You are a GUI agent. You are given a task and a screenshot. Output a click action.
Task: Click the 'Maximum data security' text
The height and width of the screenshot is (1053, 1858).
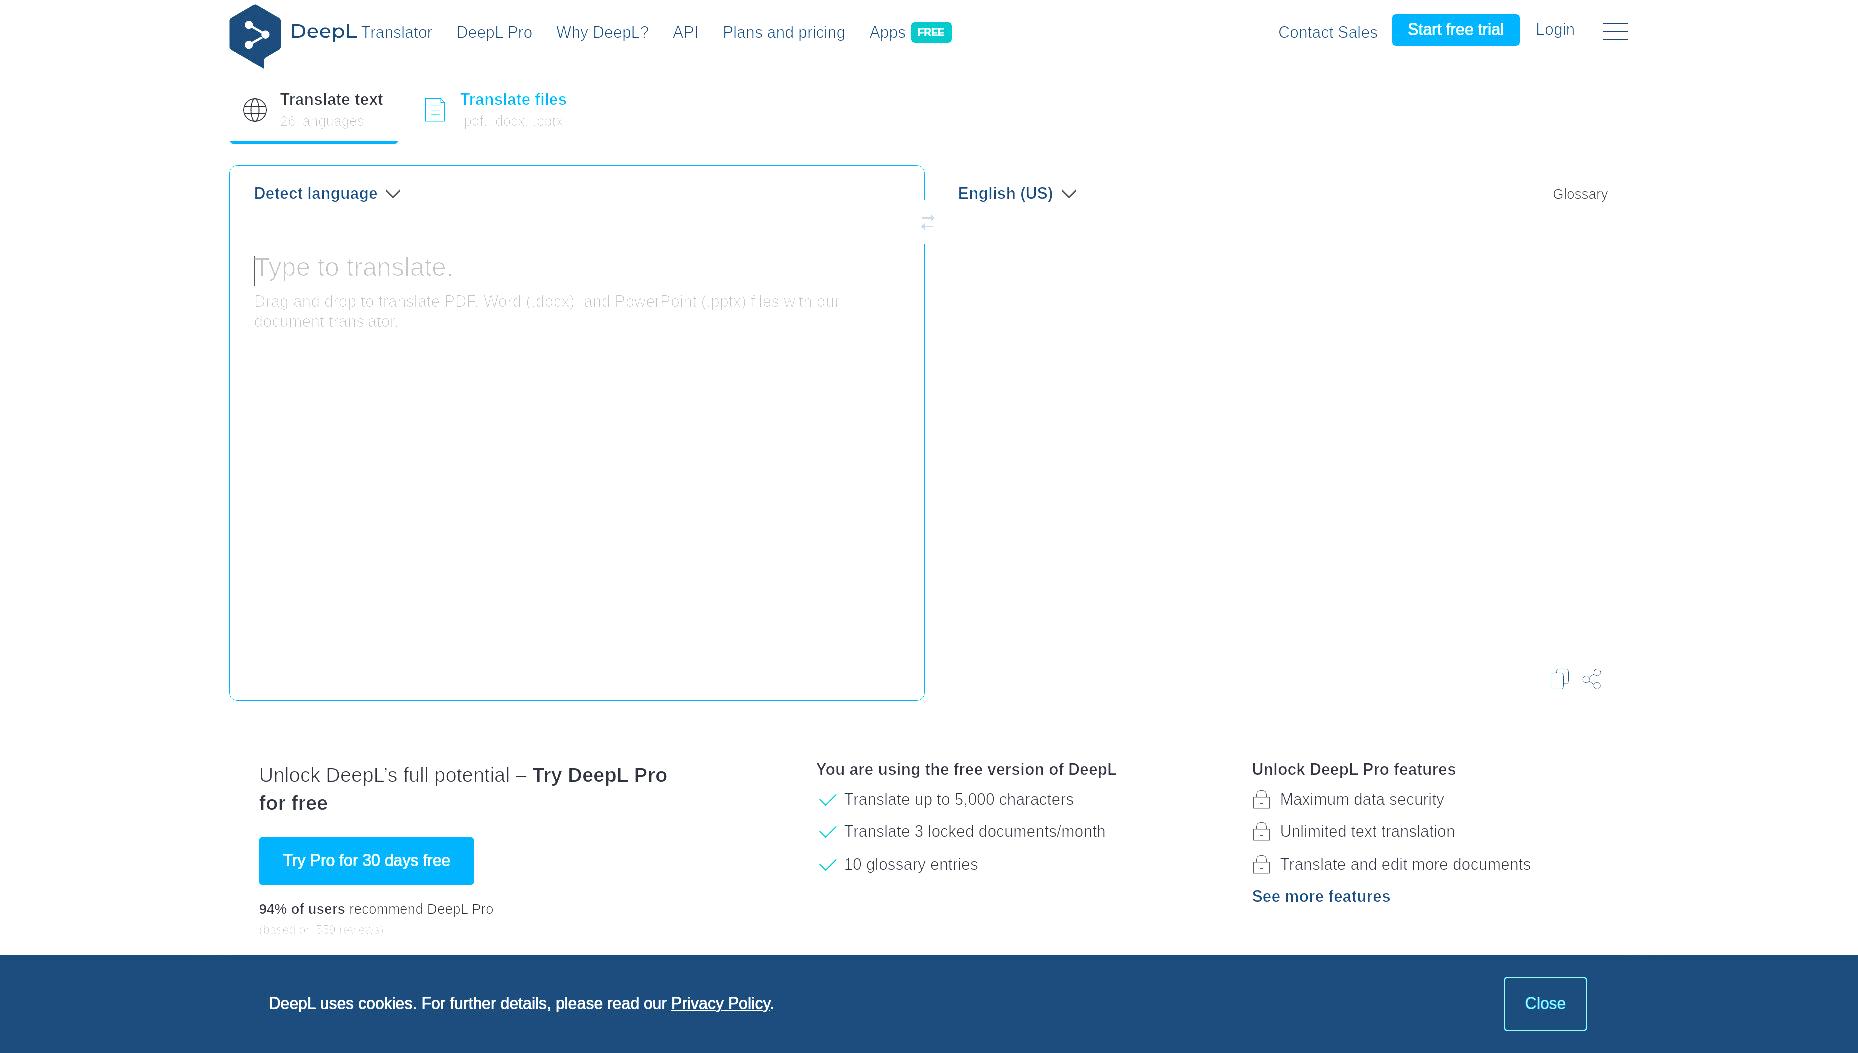[1362, 800]
